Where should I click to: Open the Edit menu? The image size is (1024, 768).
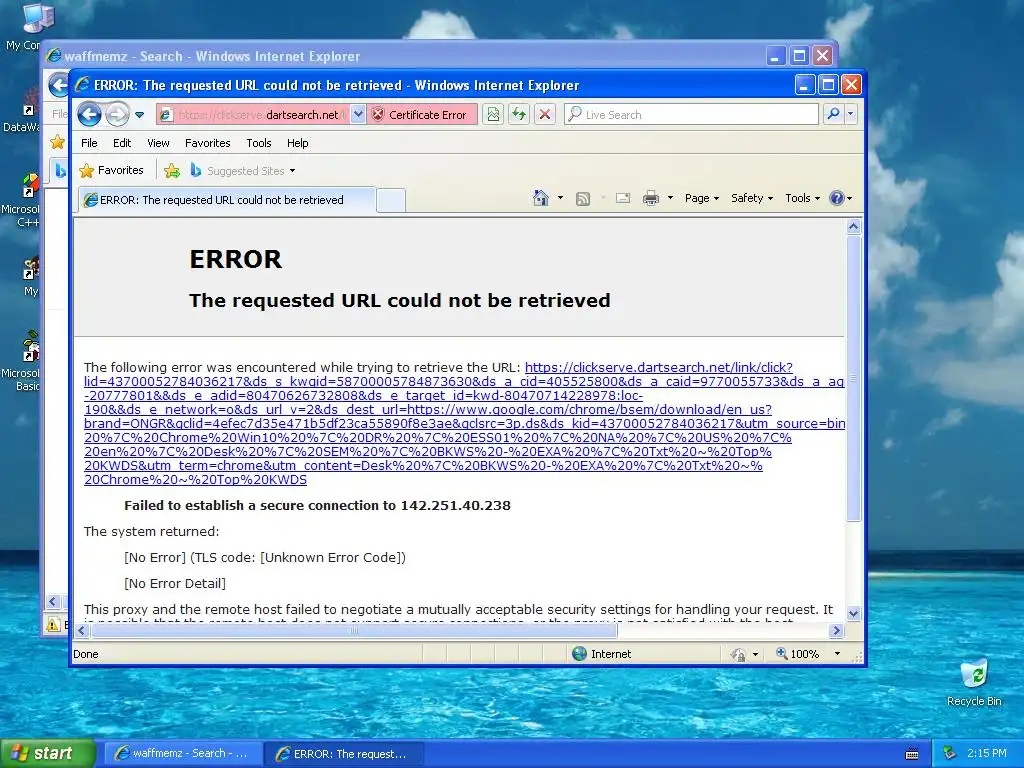(121, 143)
